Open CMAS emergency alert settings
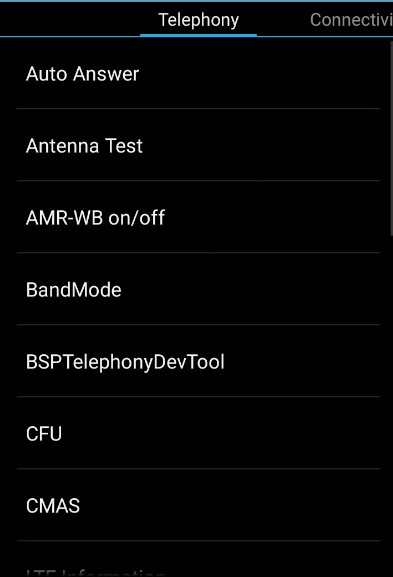The height and width of the screenshot is (577, 393). 198,505
